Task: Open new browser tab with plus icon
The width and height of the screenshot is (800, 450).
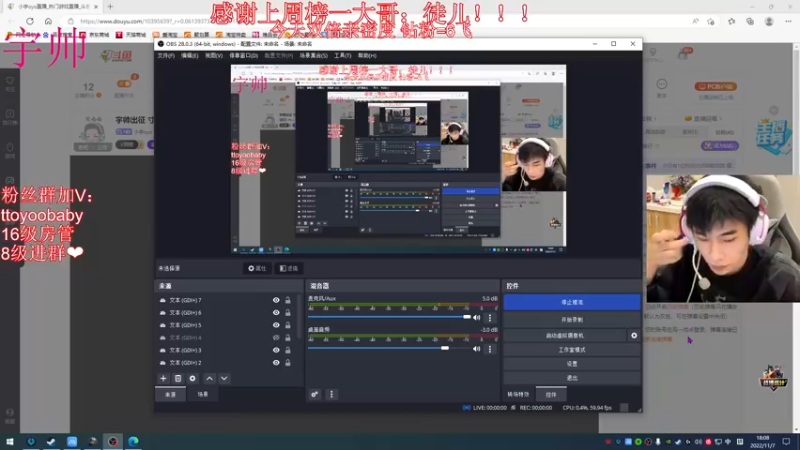Action: tap(110, 7)
